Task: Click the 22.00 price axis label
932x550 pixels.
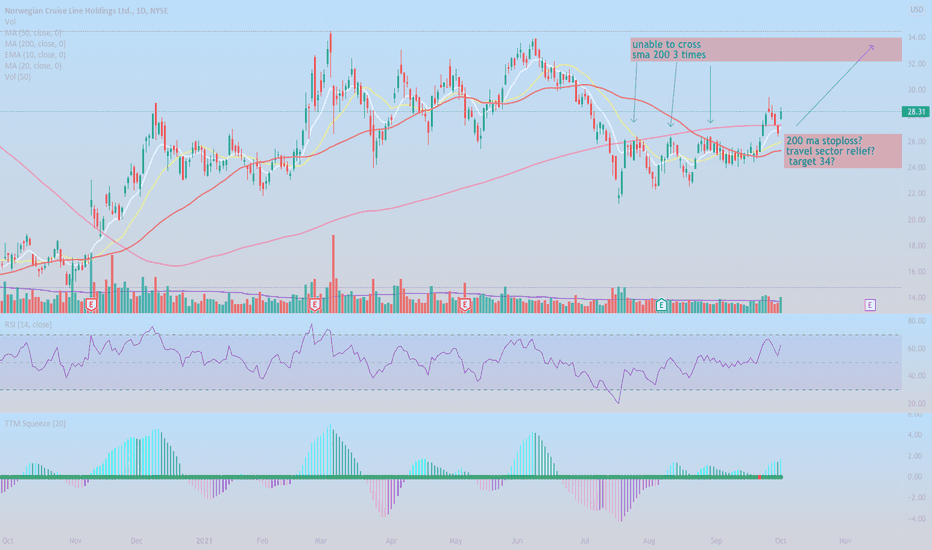Action: [x=917, y=193]
